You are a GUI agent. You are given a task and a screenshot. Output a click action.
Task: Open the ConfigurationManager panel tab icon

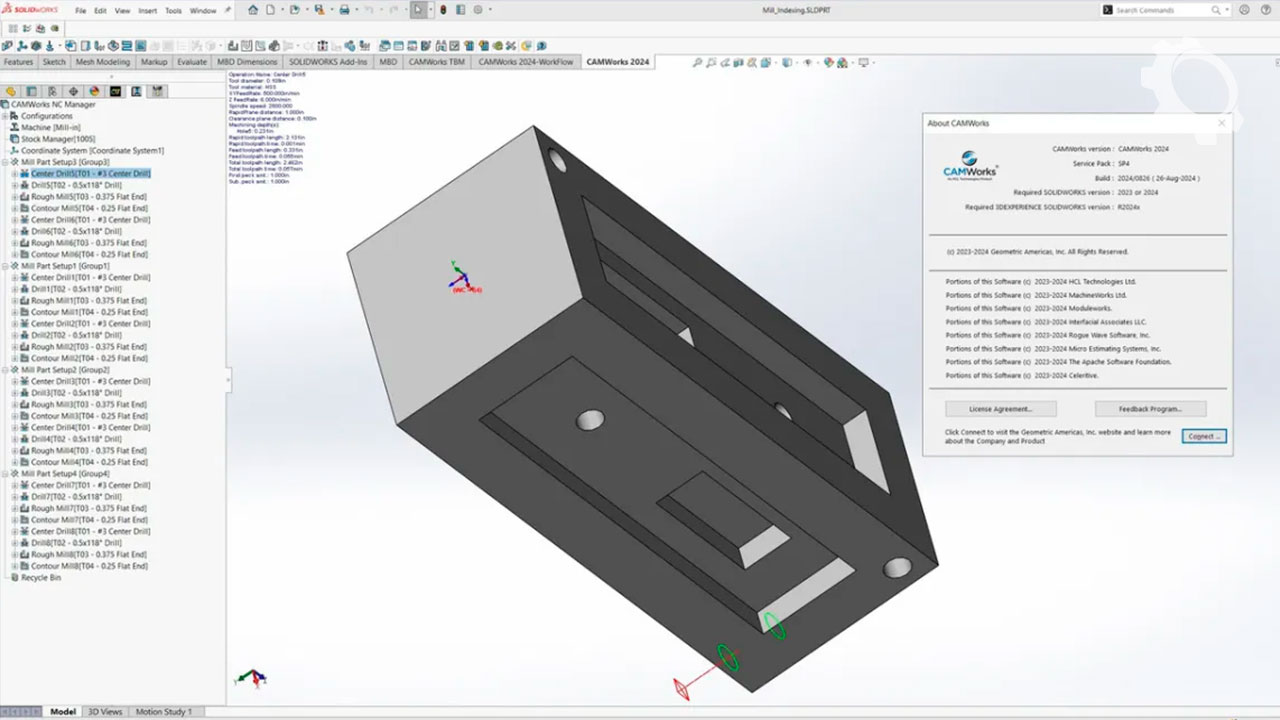[x=53, y=91]
